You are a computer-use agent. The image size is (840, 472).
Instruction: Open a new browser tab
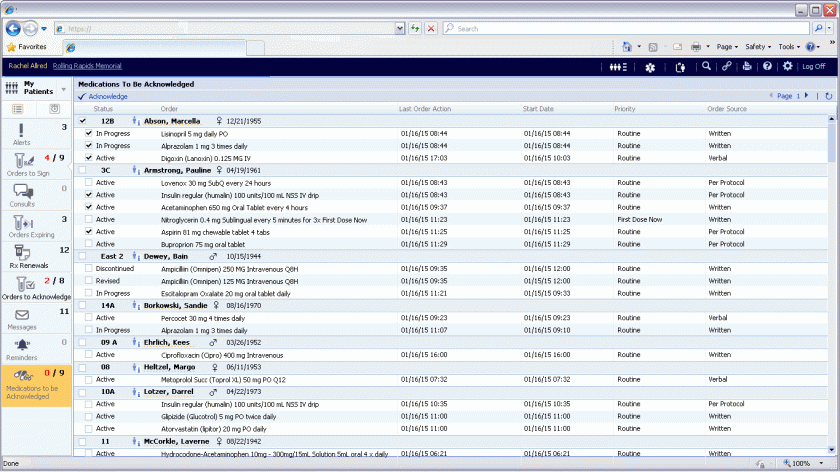click(256, 48)
